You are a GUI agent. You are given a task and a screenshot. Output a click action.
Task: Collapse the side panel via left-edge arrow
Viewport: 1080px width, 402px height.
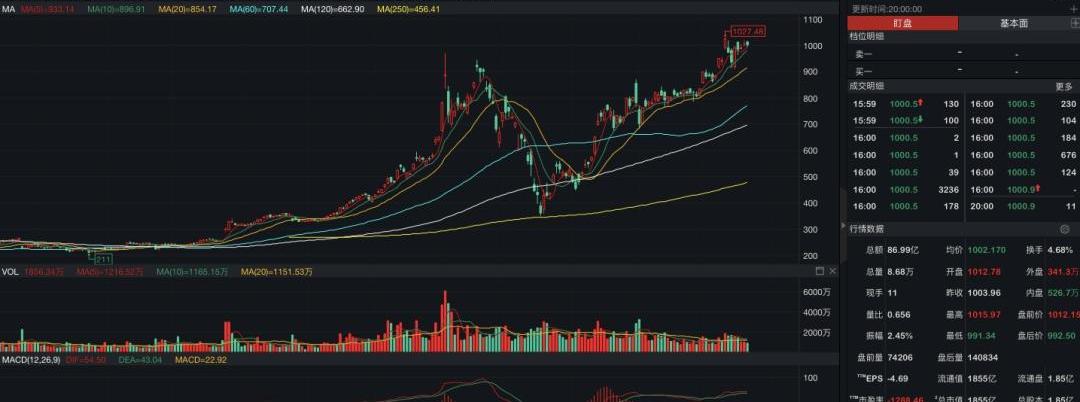pyautogui.click(x=842, y=226)
